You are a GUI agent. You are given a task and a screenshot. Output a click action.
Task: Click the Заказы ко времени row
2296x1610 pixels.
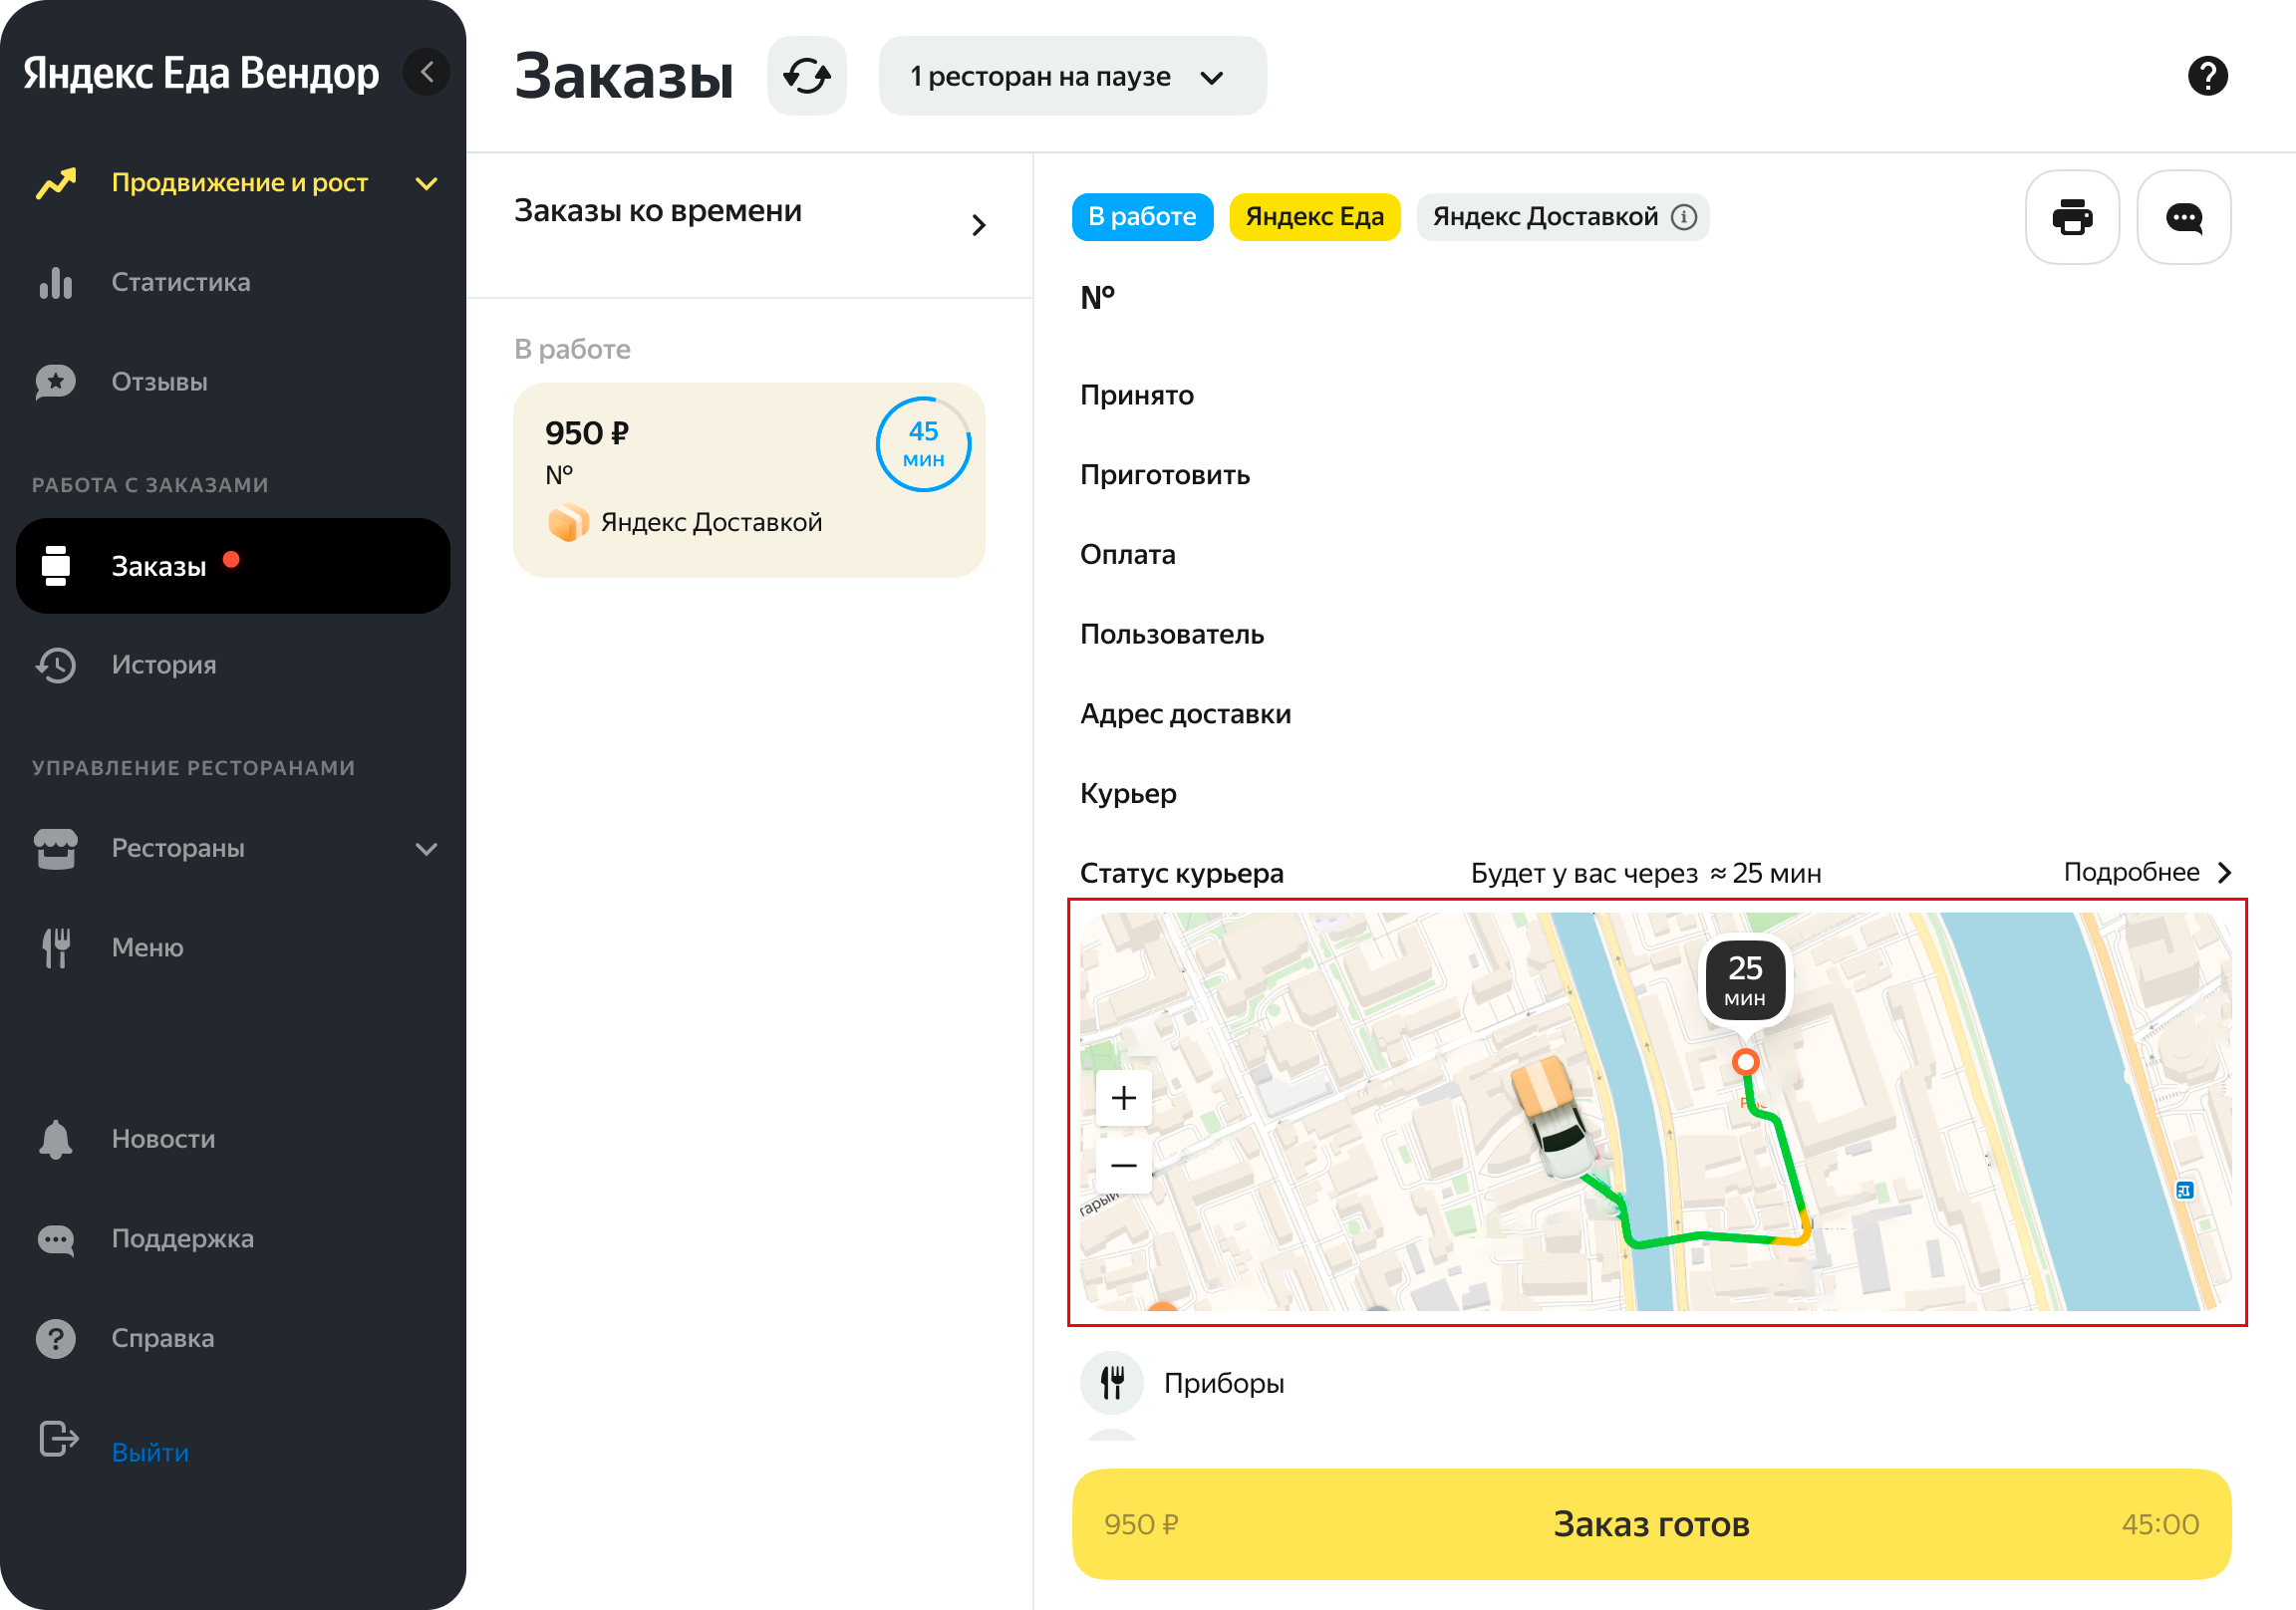tap(750, 225)
